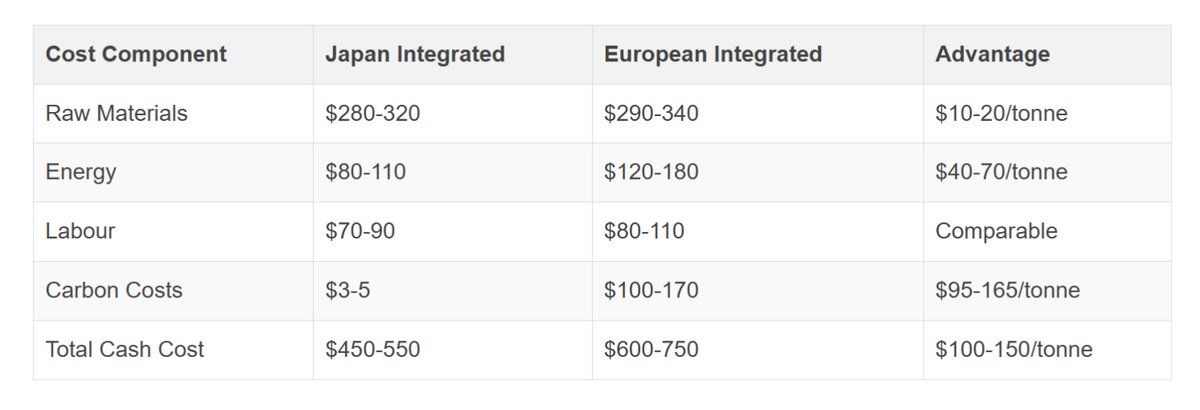The width and height of the screenshot is (1200, 410).
Task: Click the Comparable advantage cell
Action: pos(996,231)
